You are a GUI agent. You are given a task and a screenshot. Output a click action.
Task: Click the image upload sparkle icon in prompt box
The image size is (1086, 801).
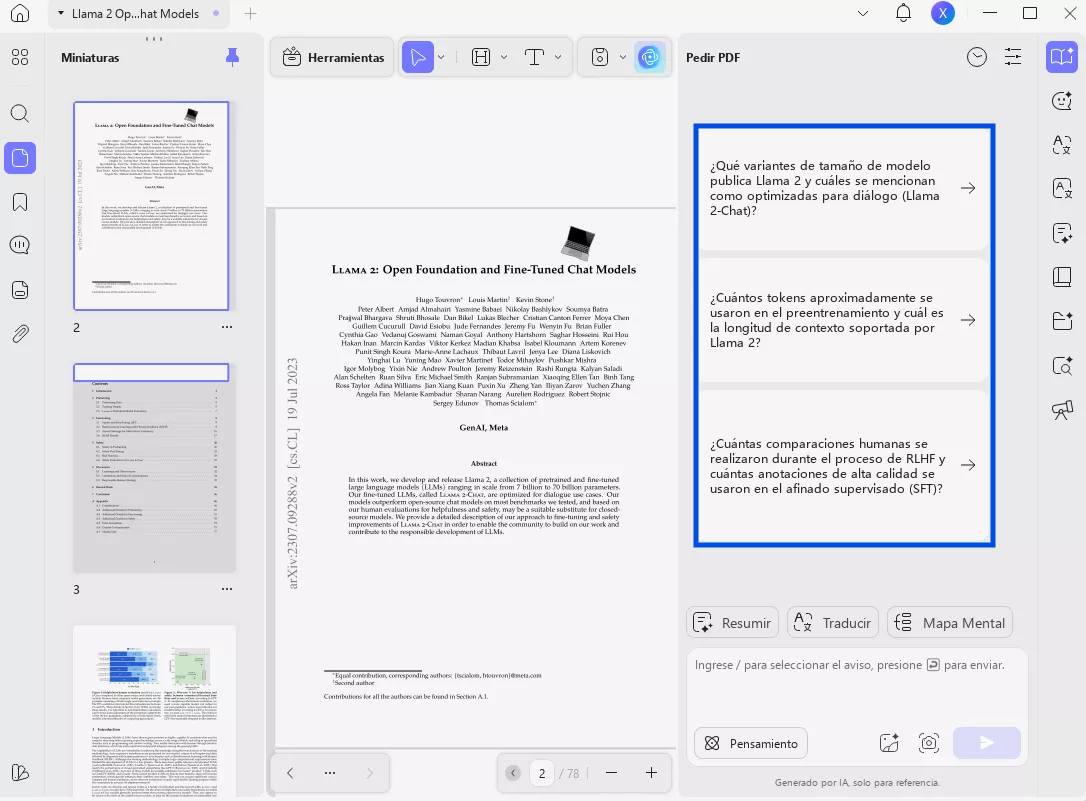(x=889, y=743)
